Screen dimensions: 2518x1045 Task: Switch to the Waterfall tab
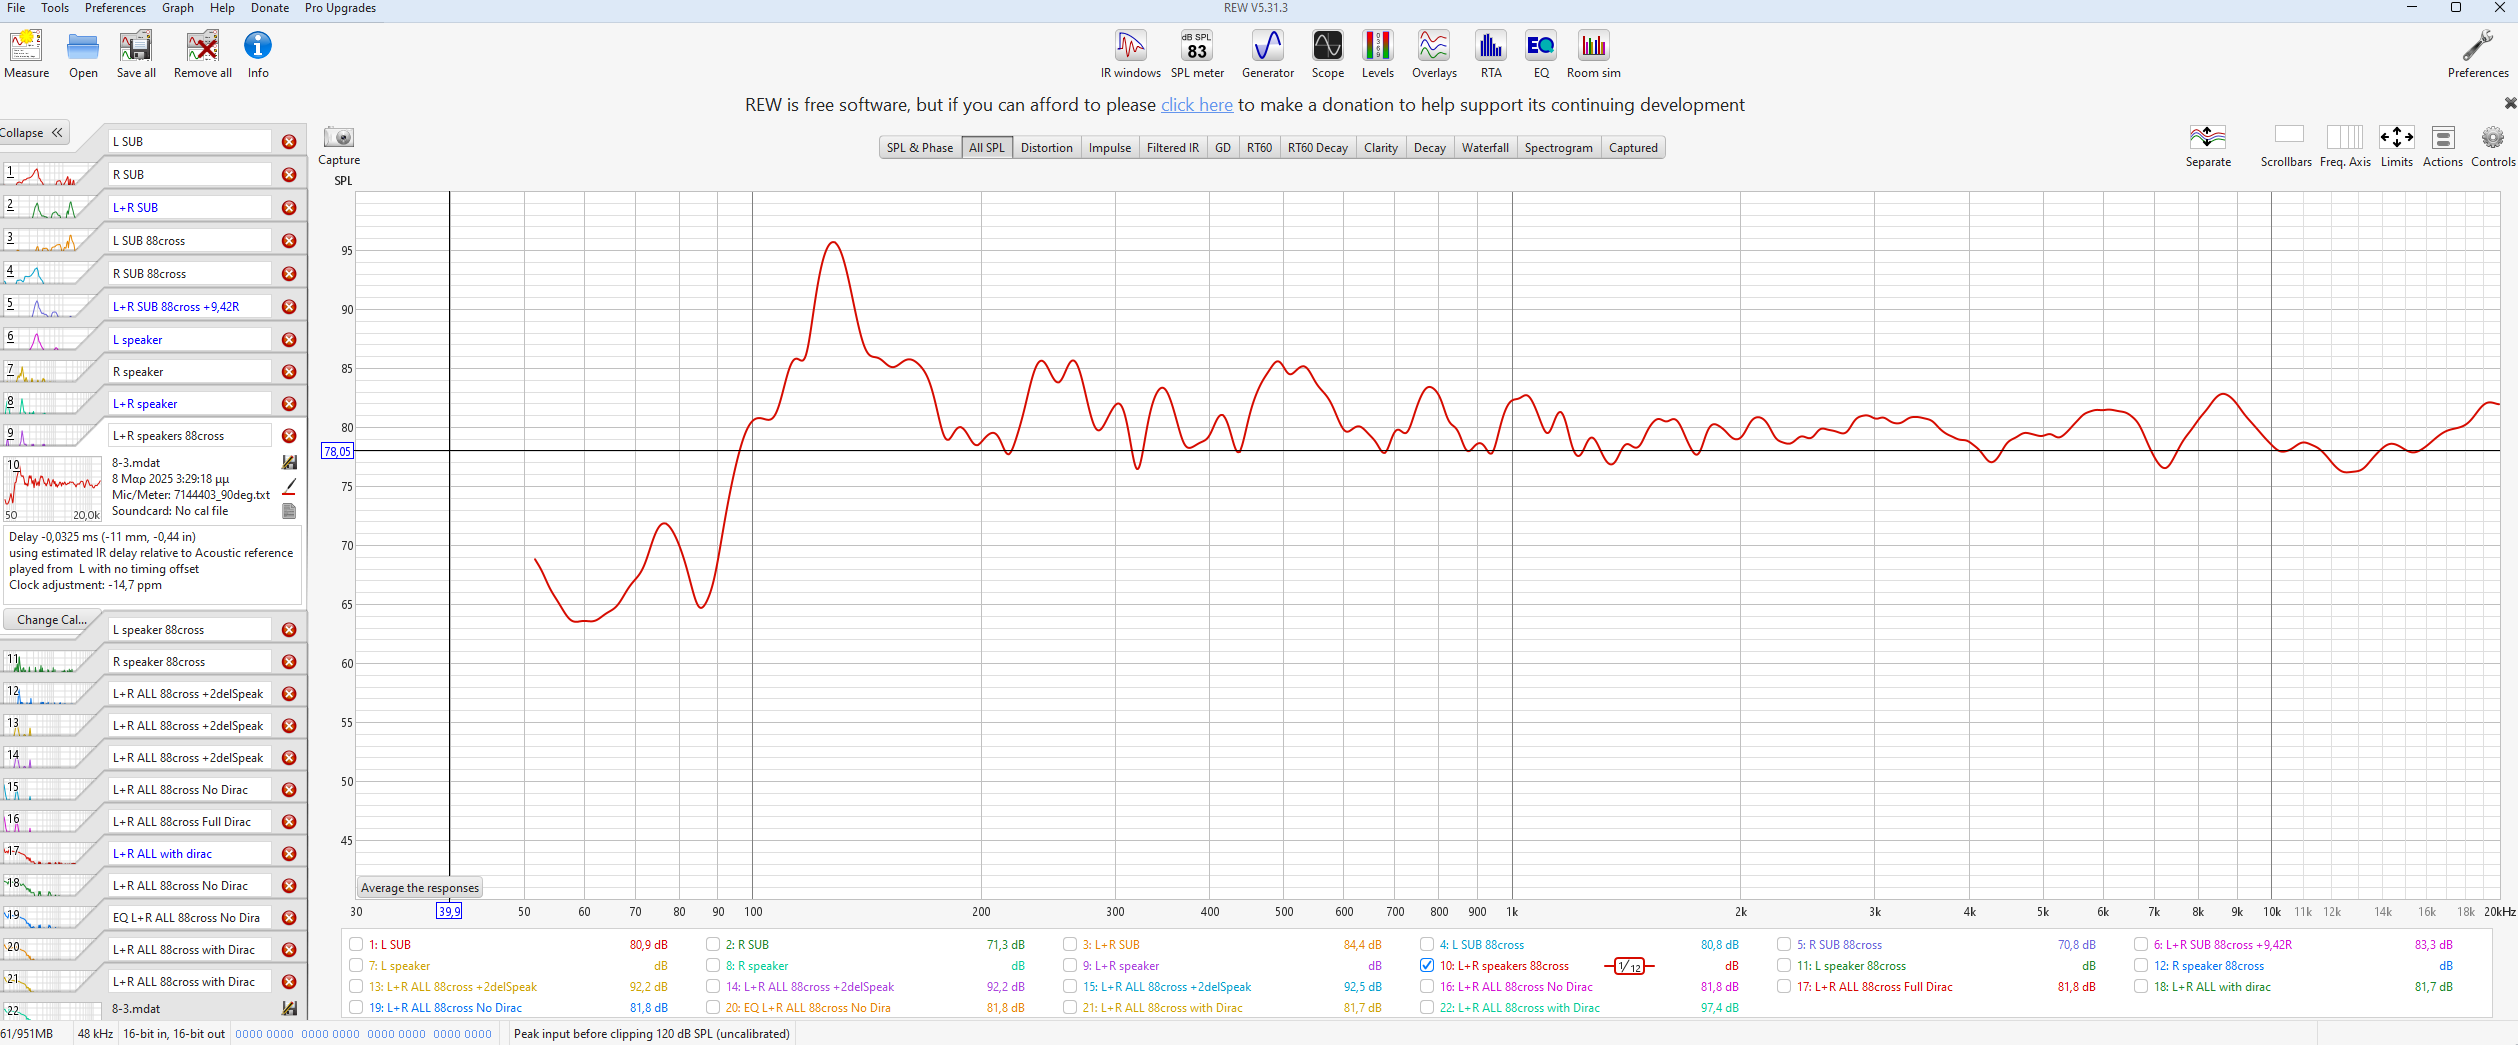[1484, 148]
